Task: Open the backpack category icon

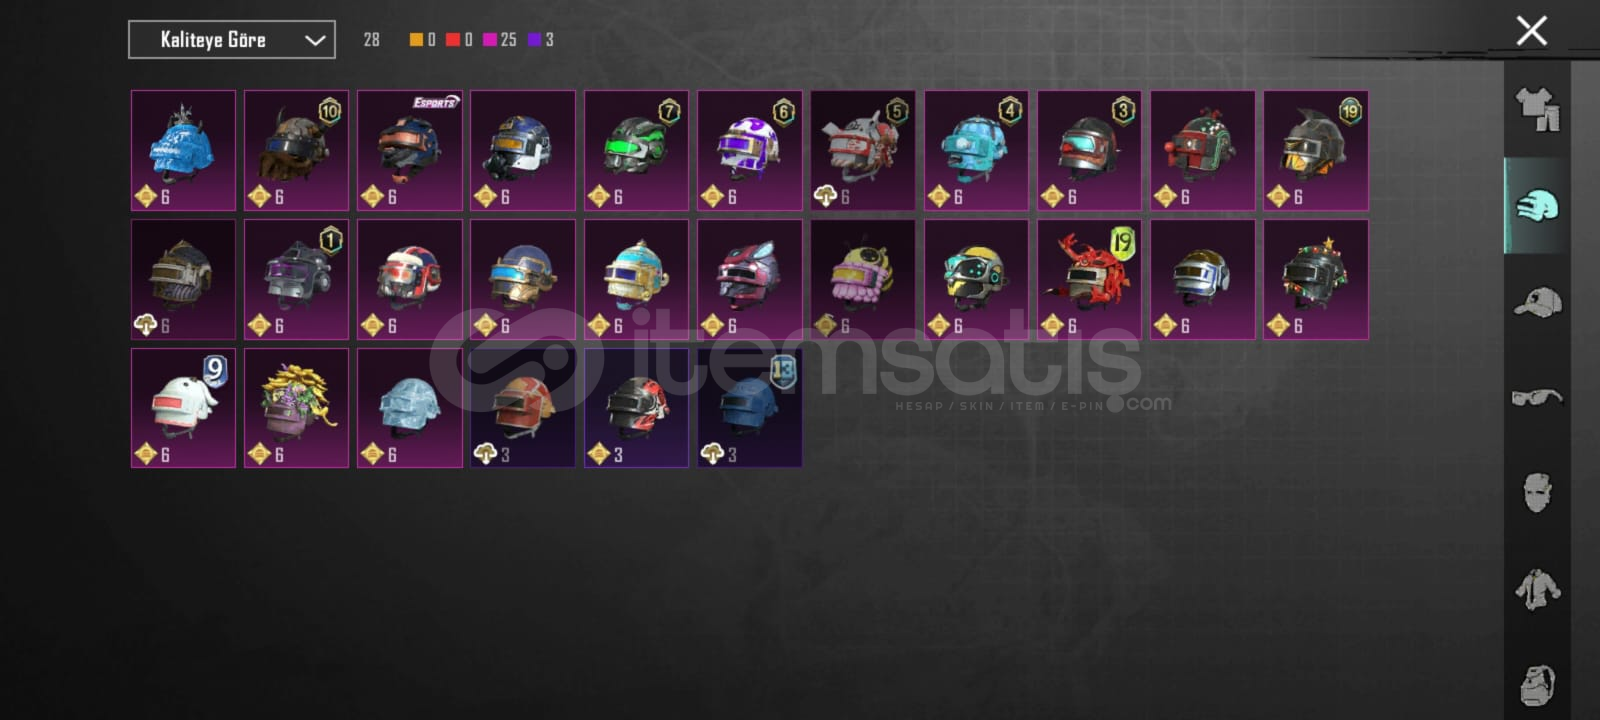Action: pos(1537,685)
